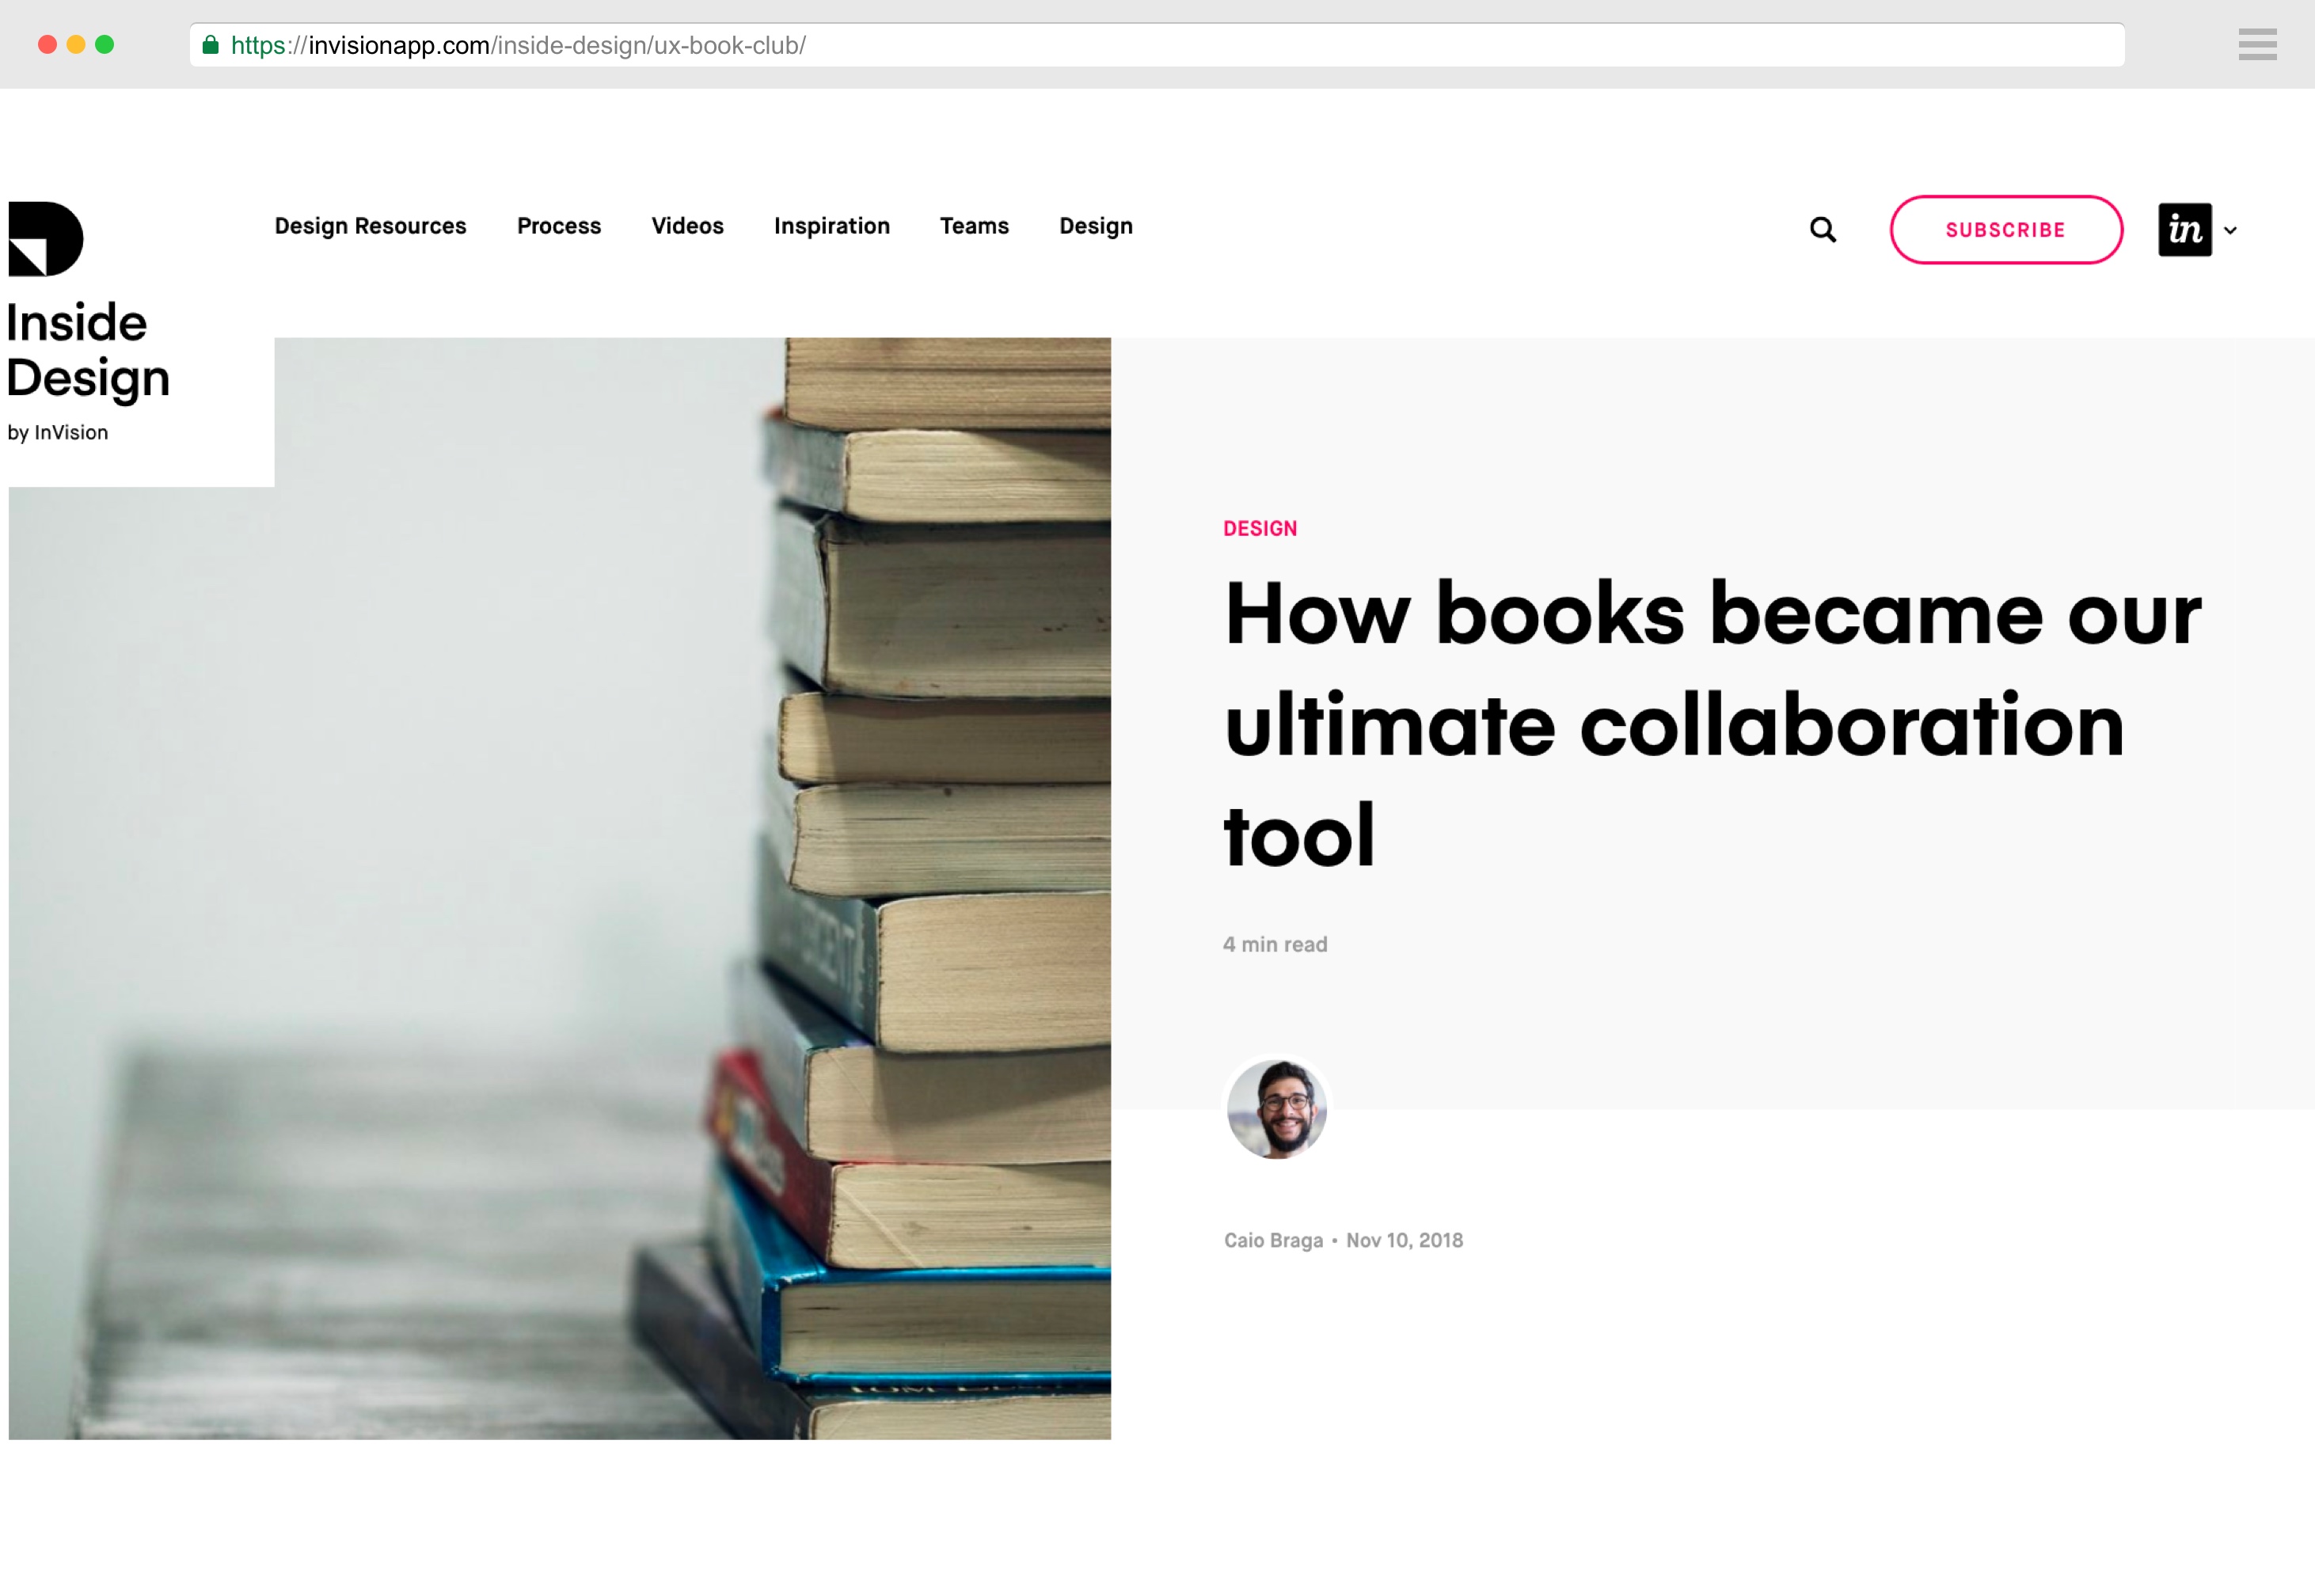The image size is (2315, 1596).
Task: Click the stacked books hero image
Action: 560,888
